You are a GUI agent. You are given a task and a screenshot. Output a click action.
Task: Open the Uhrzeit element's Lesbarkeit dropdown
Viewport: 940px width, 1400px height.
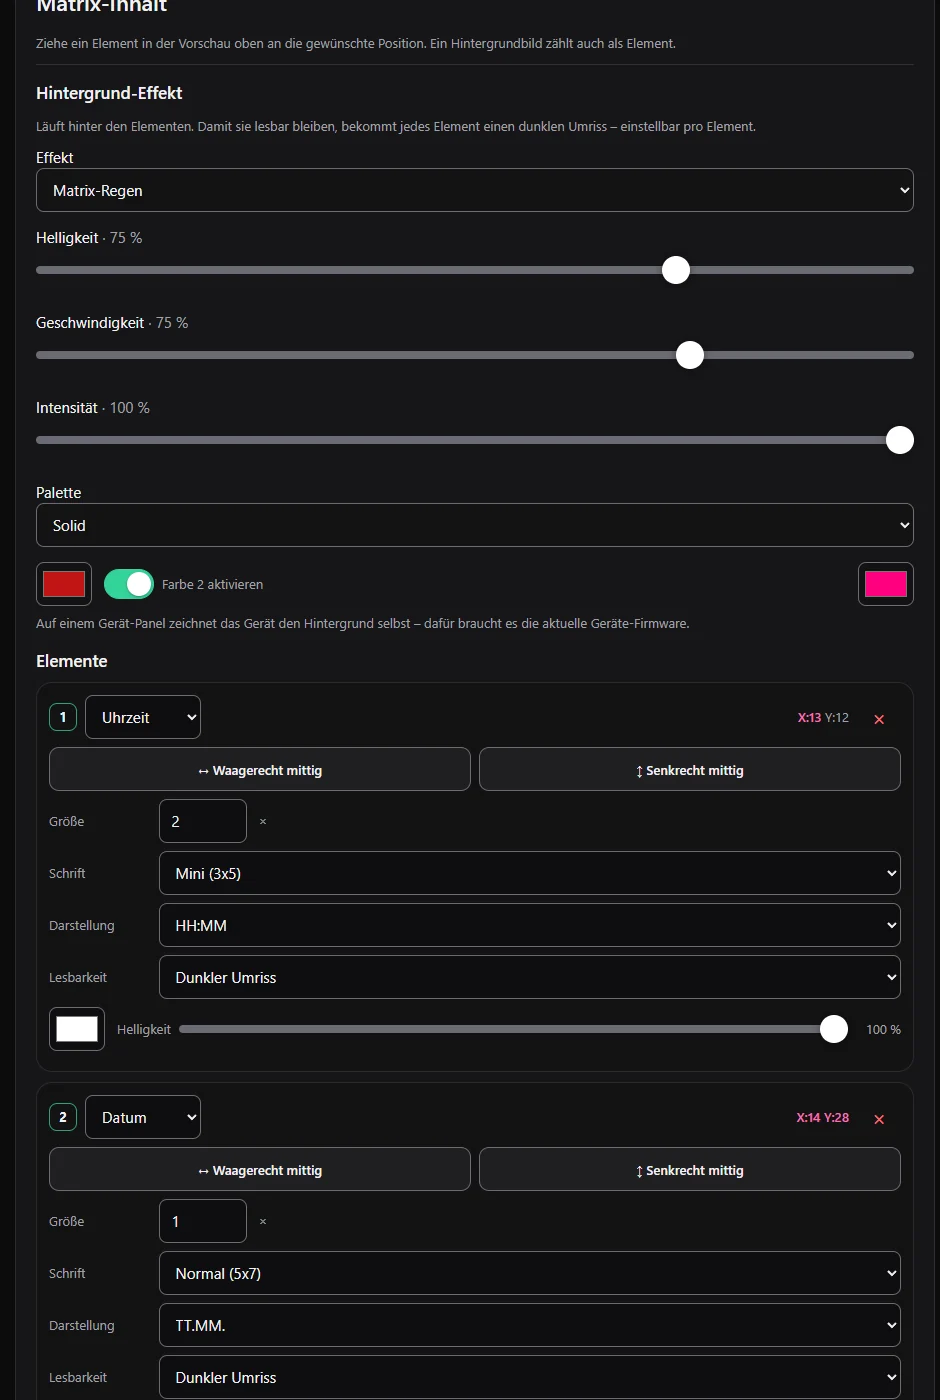point(530,977)
